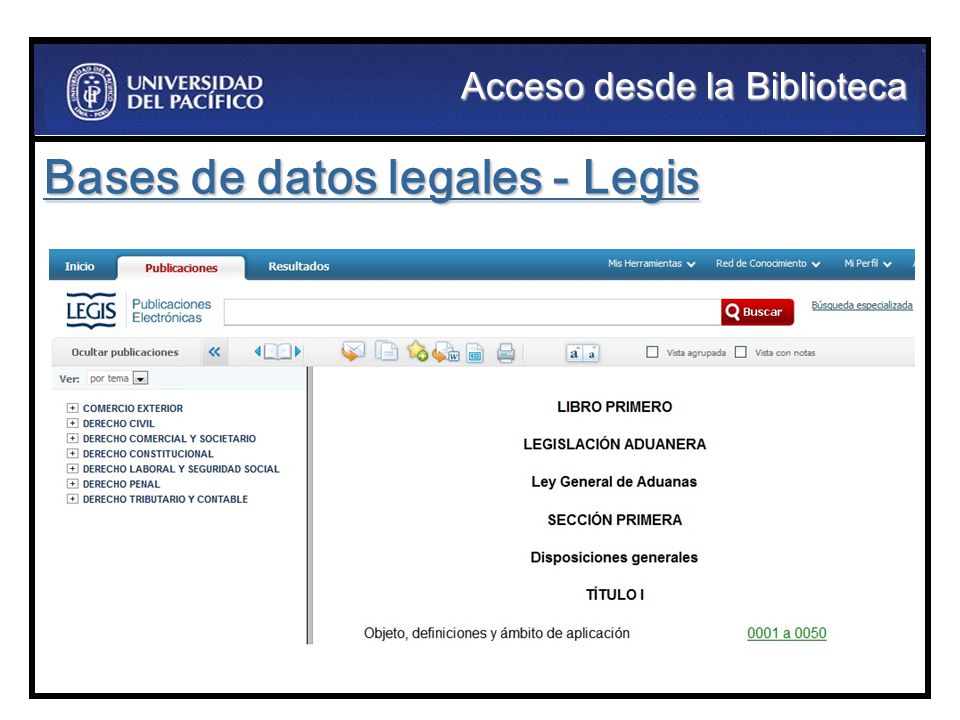Select DERECHO CIVIL label in tree

click(119, 424)
